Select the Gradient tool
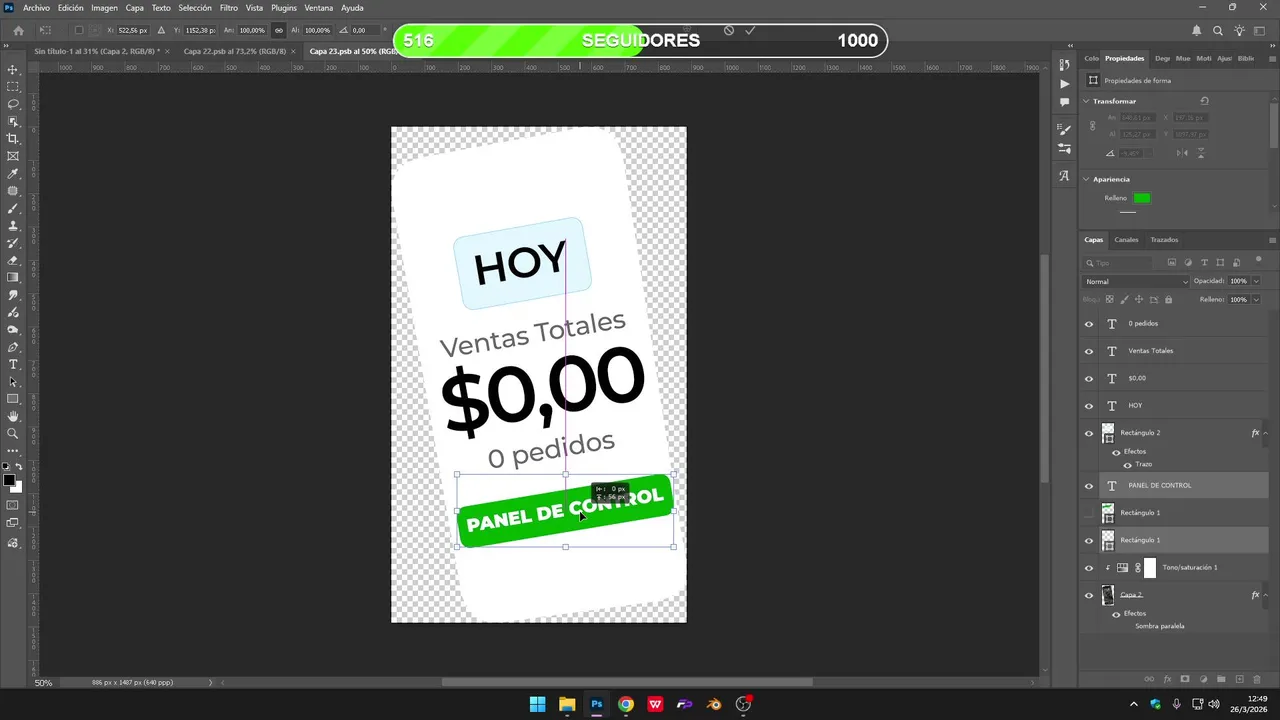 coord(13,278)
